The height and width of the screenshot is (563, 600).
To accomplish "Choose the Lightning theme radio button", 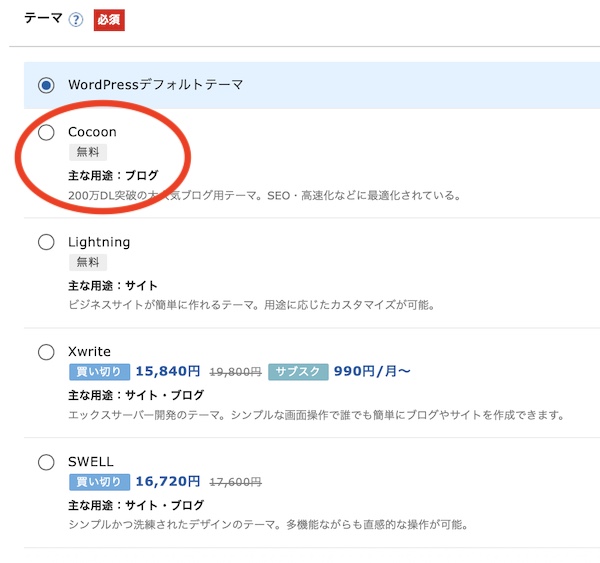I will click(x=46, y=242).
